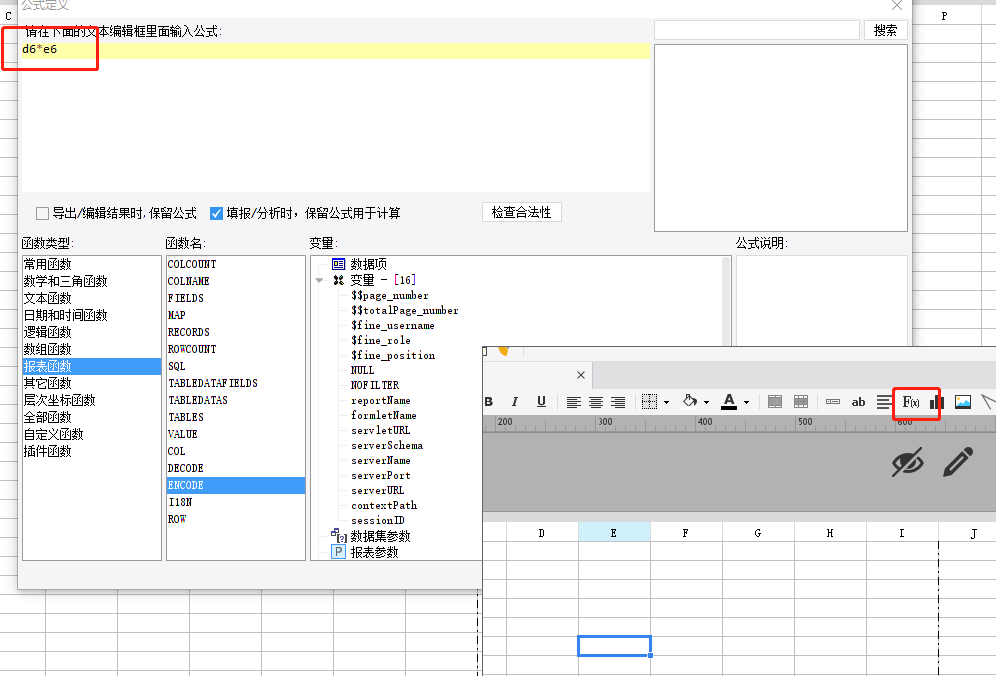Image resolution: width=996 pixels, height=676 pixels.
Task: Click the 报表参数 P icon
Action: pos(339,551)
